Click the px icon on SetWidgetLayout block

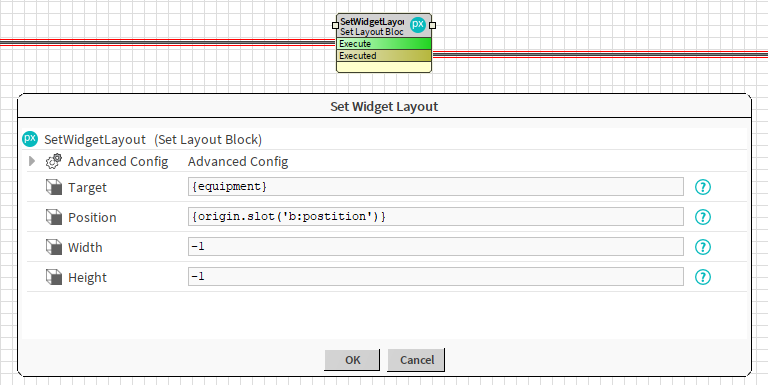click(417, 24)
